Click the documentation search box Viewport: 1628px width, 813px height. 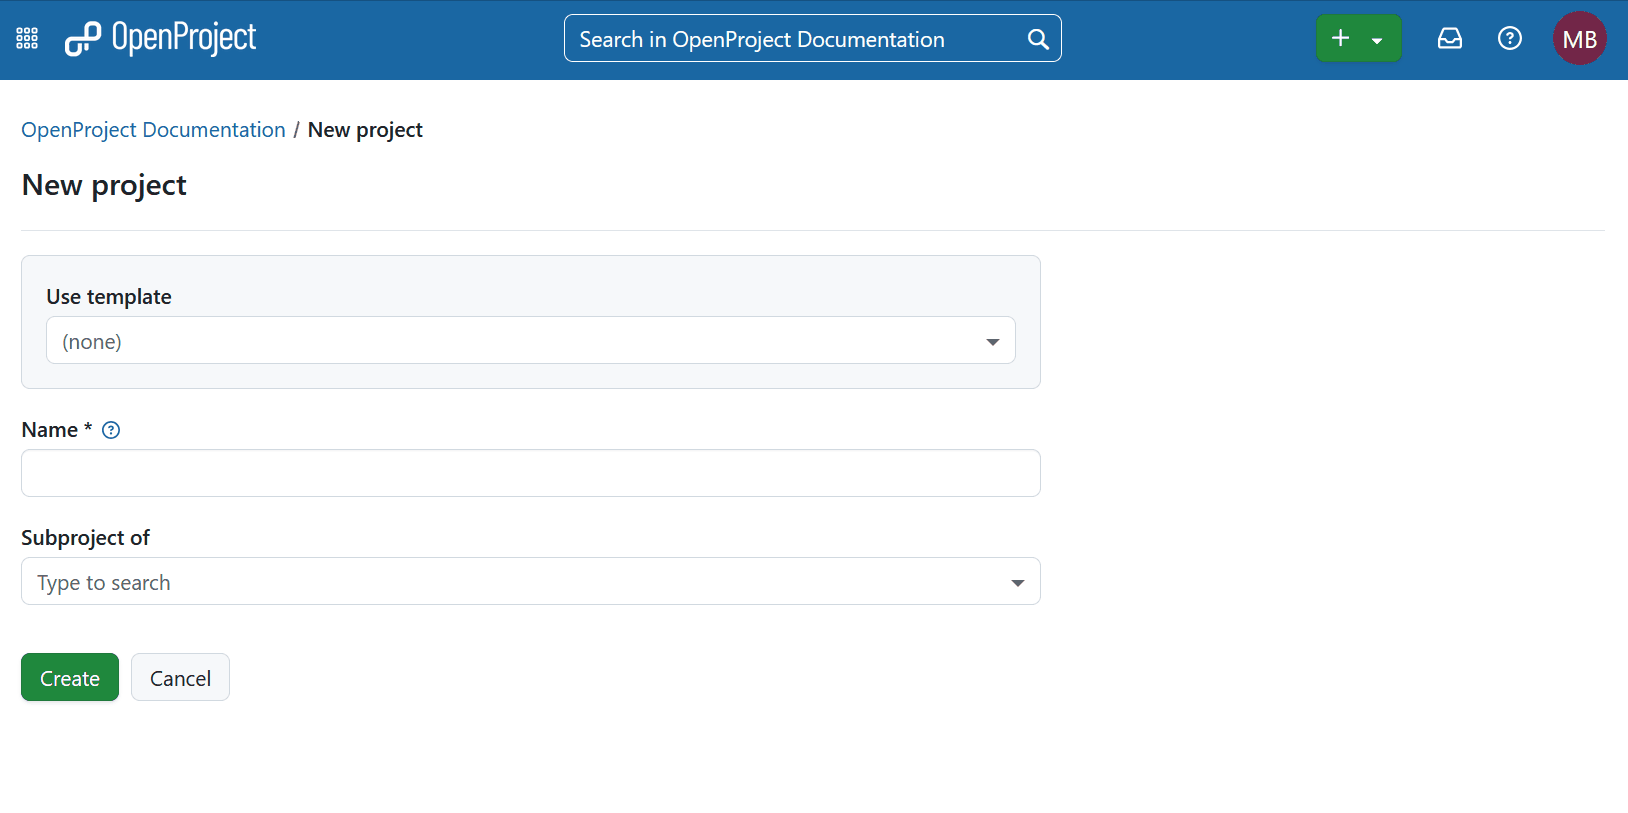[x=795, y=39]
